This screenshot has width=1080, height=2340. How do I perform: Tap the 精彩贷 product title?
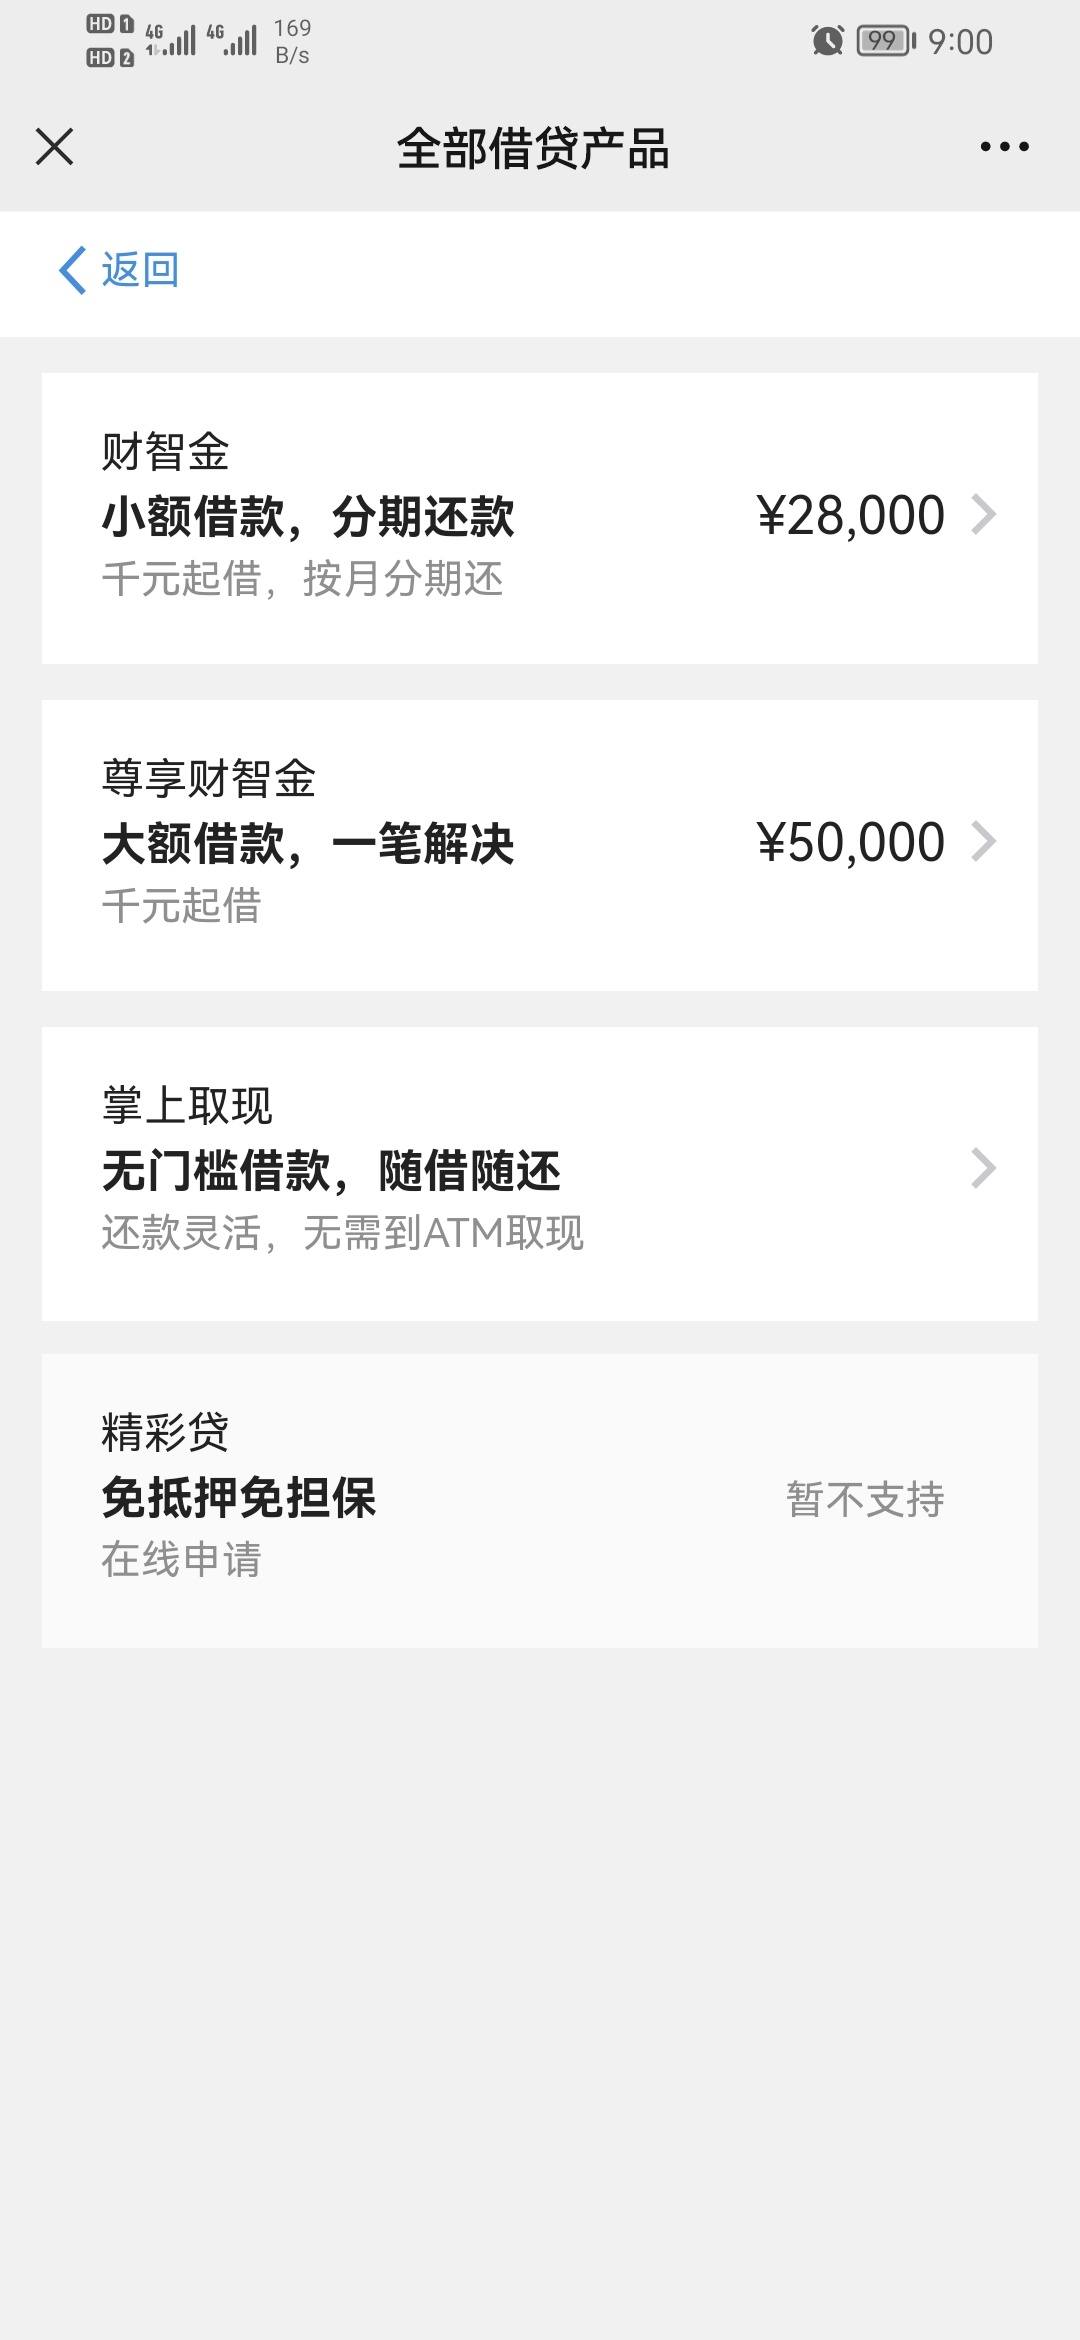point(165,1432)
